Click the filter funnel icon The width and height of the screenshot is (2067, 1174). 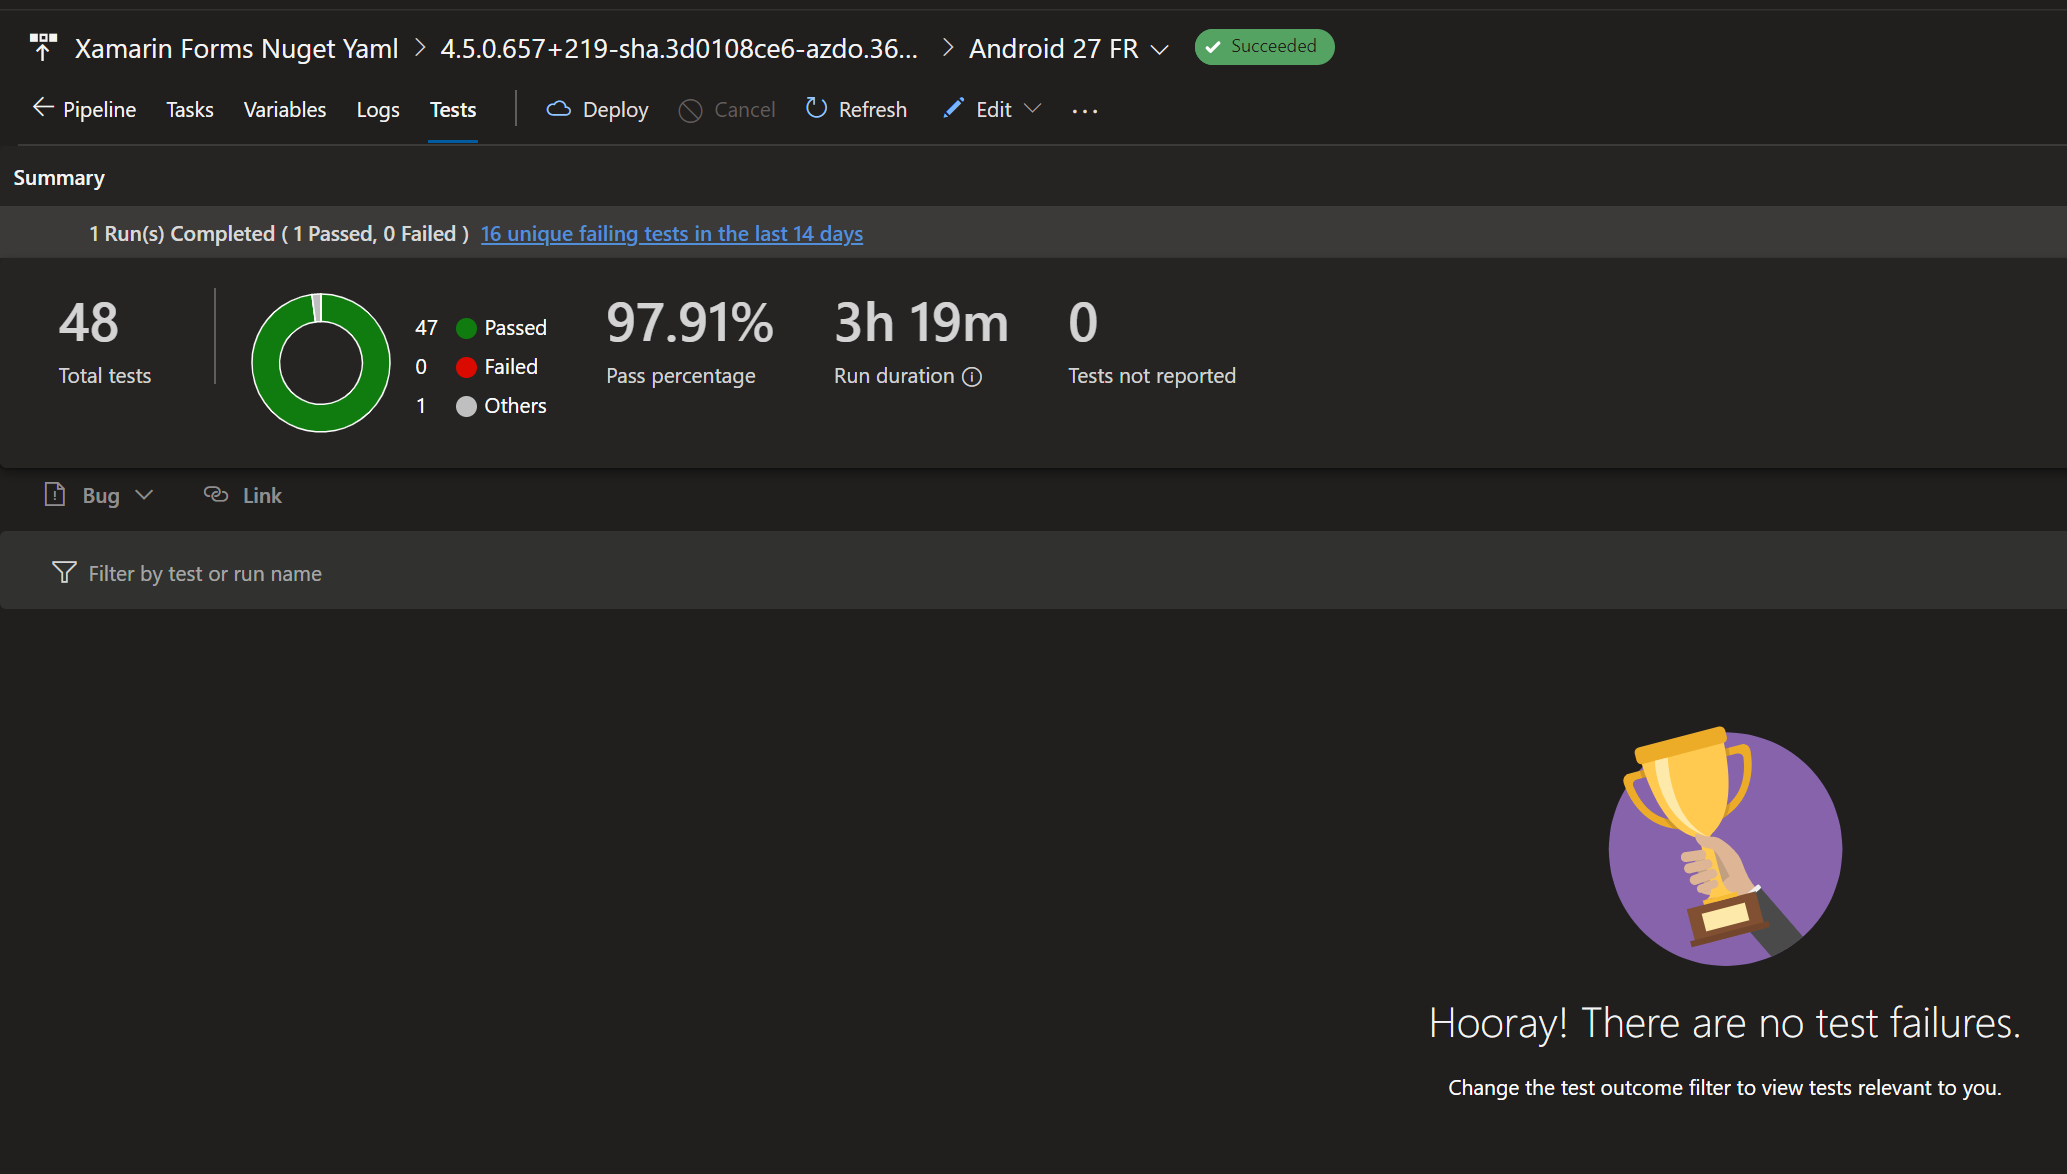pos(63,572)
